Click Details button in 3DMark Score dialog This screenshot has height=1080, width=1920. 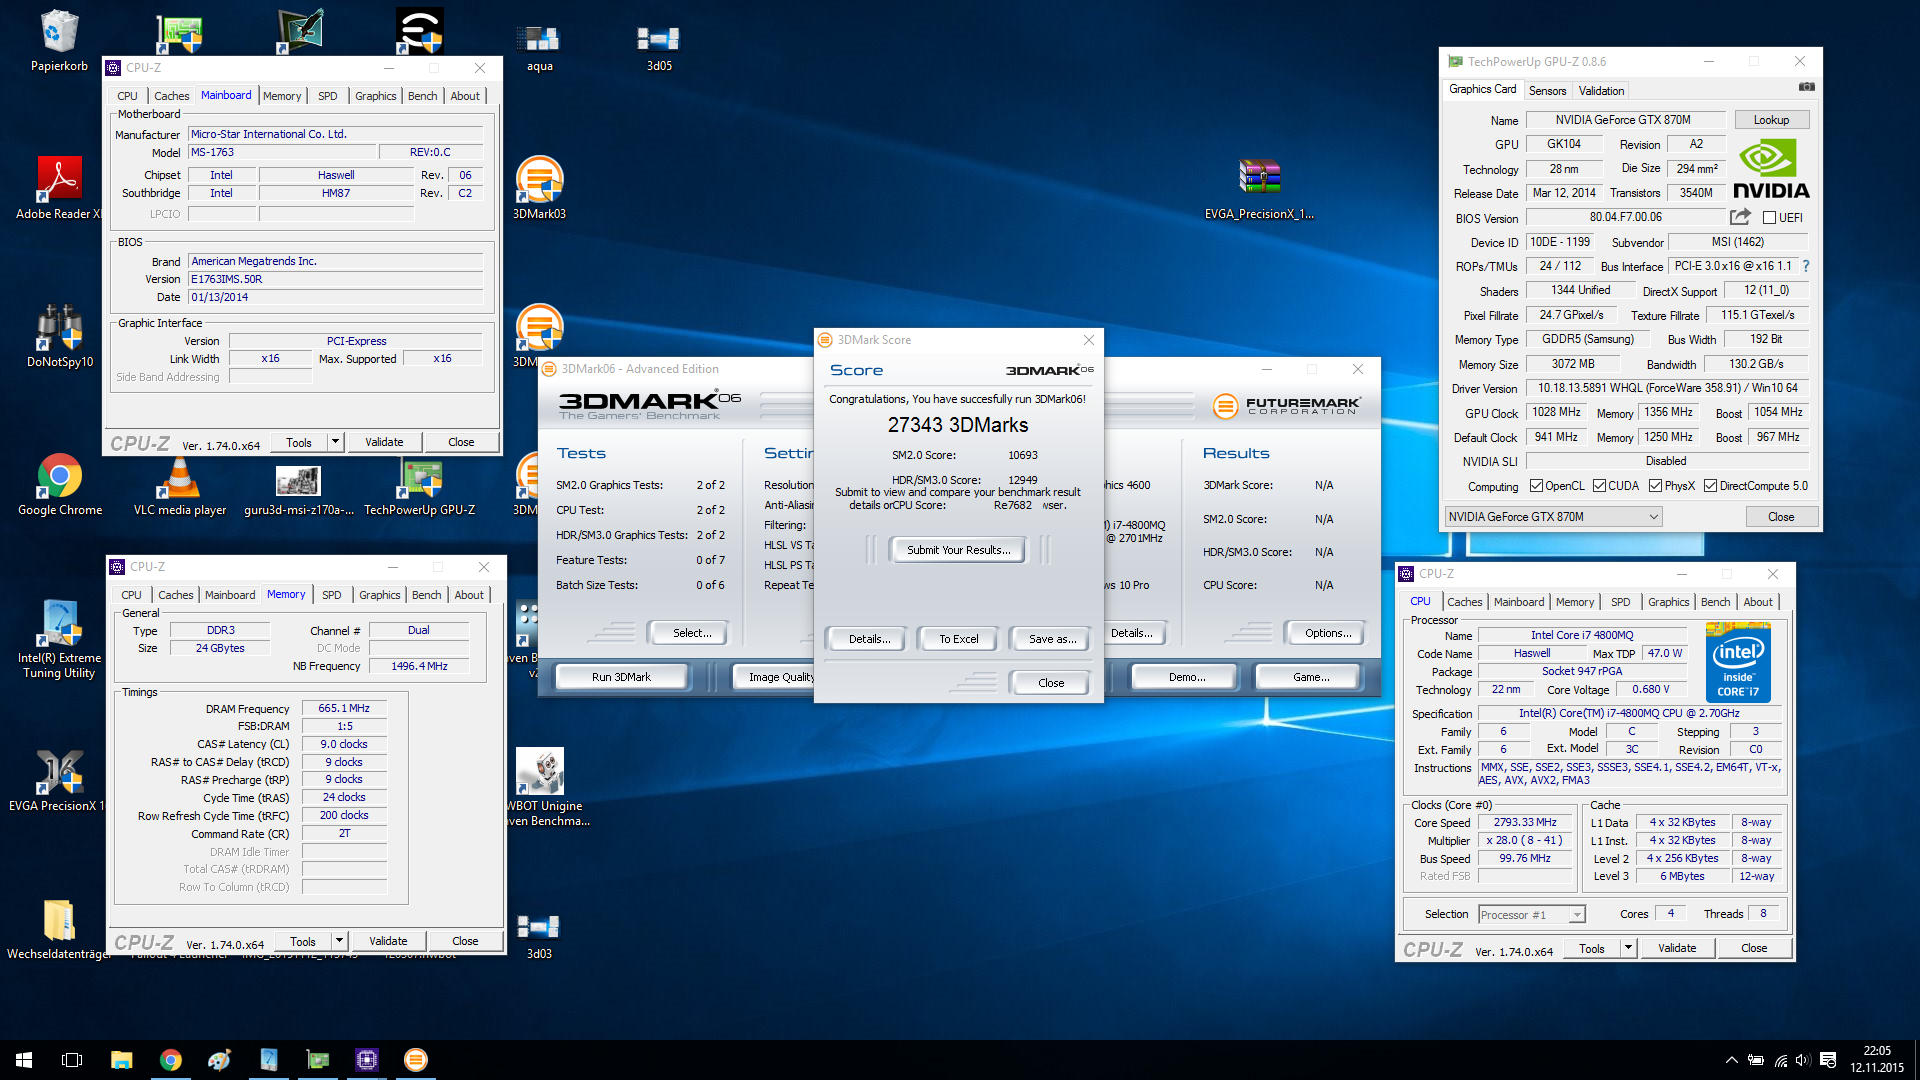point(869,639)
